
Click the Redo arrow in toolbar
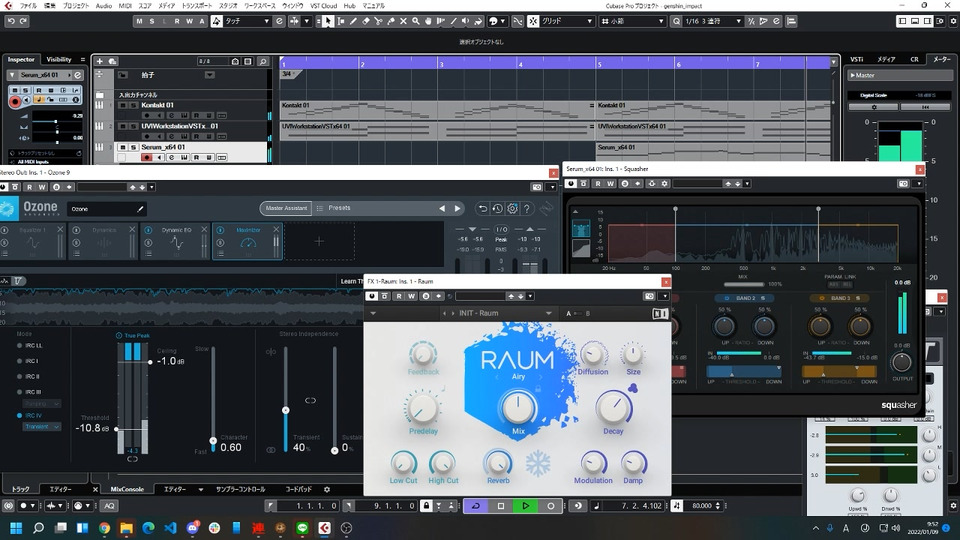[x=23, y=21]
